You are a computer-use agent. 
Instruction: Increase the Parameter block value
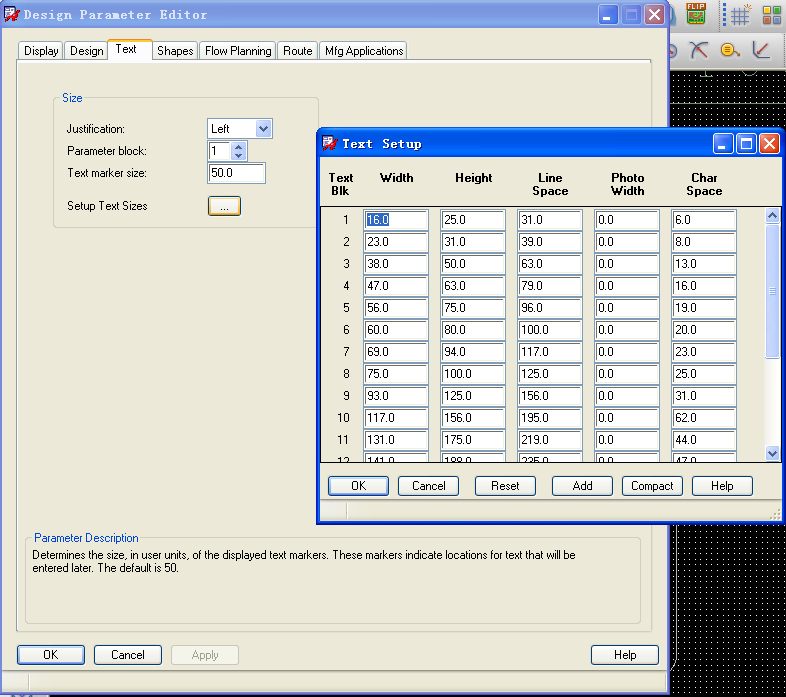pos(238,146)
